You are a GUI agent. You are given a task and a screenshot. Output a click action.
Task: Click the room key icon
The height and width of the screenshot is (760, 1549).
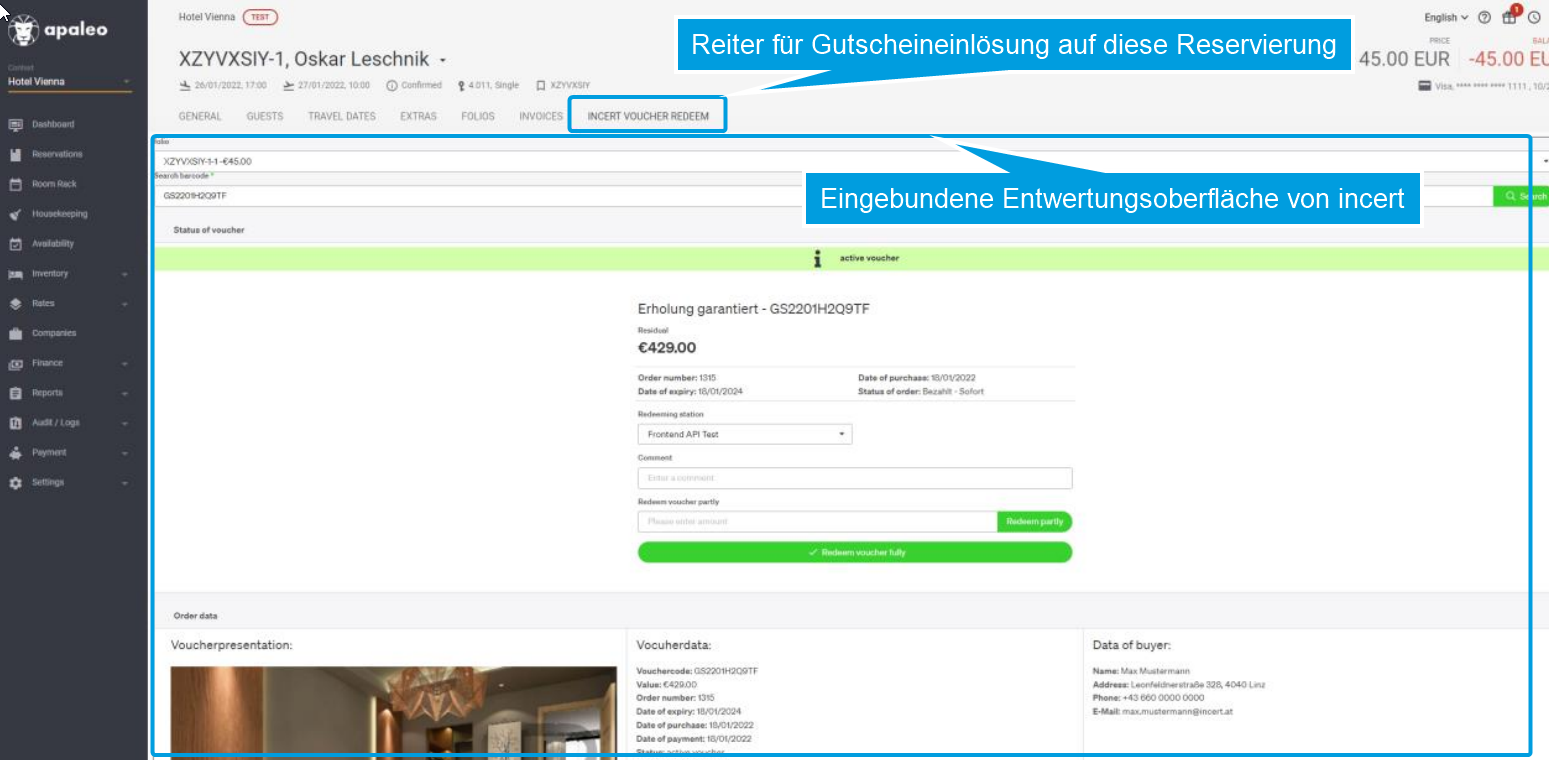(x=461, y=85)
